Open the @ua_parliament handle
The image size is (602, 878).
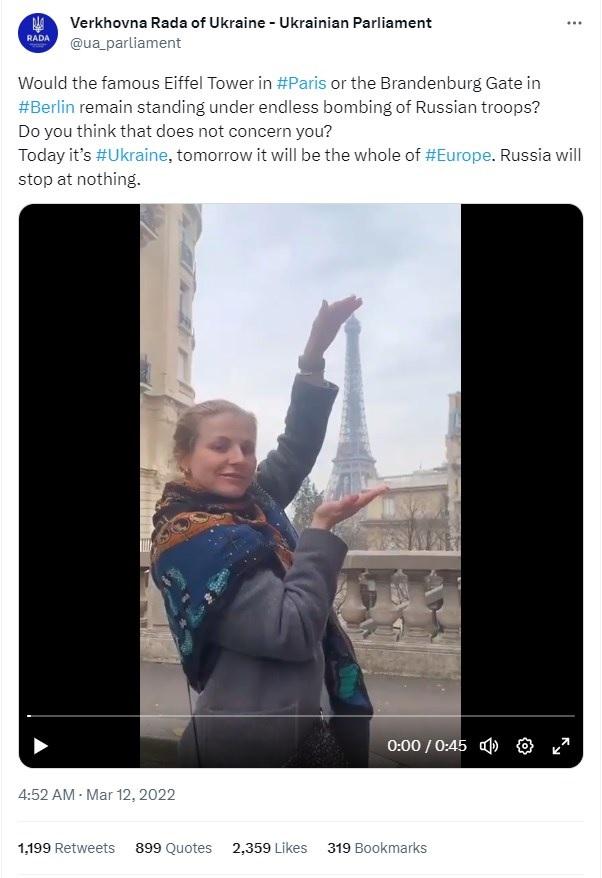pyautogui.click(x=125, y=43)
